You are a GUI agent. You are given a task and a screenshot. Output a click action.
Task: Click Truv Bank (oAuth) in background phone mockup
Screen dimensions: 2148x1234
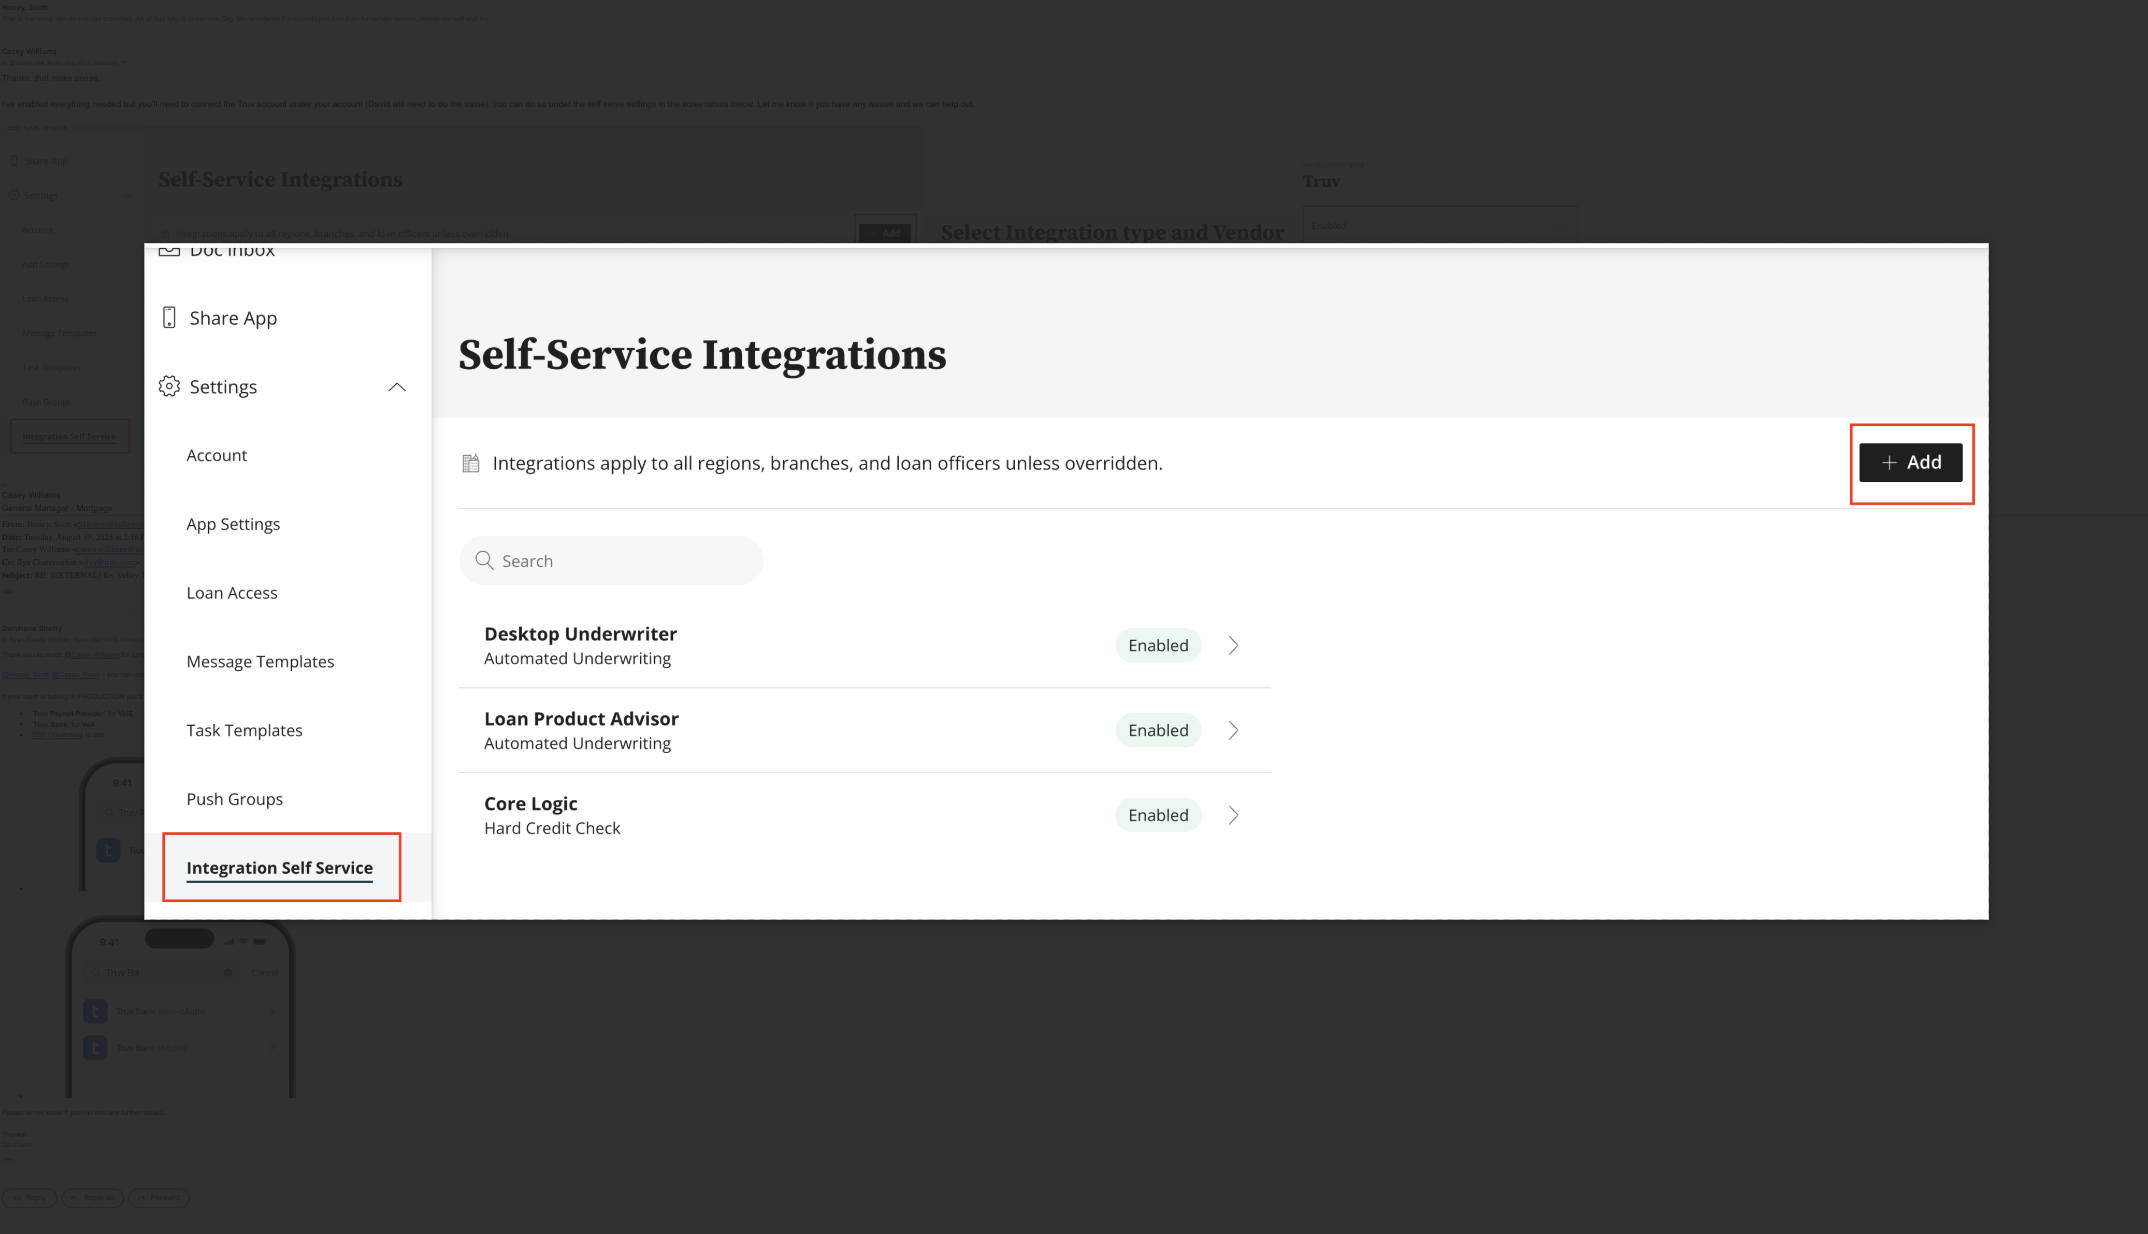pos(151,1048)
